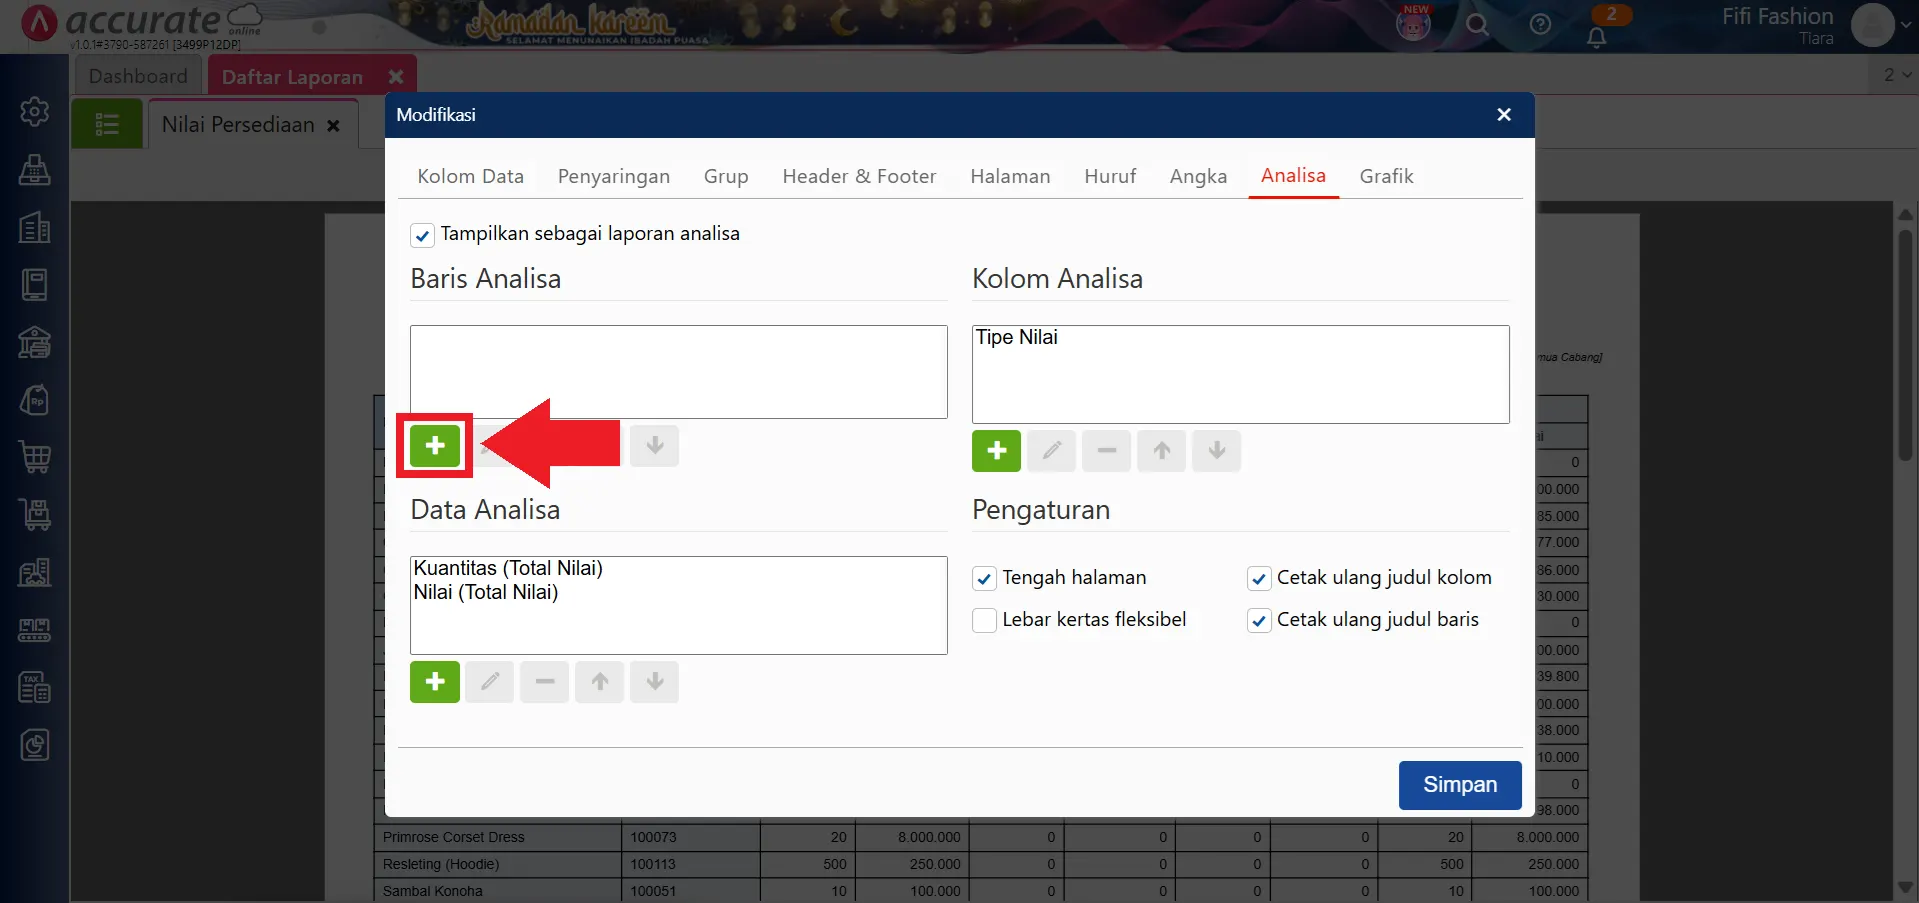Click the remove minus icon under Data Analisa
Viewport: 1919px width, 903px height.
(x=545, y=682)
